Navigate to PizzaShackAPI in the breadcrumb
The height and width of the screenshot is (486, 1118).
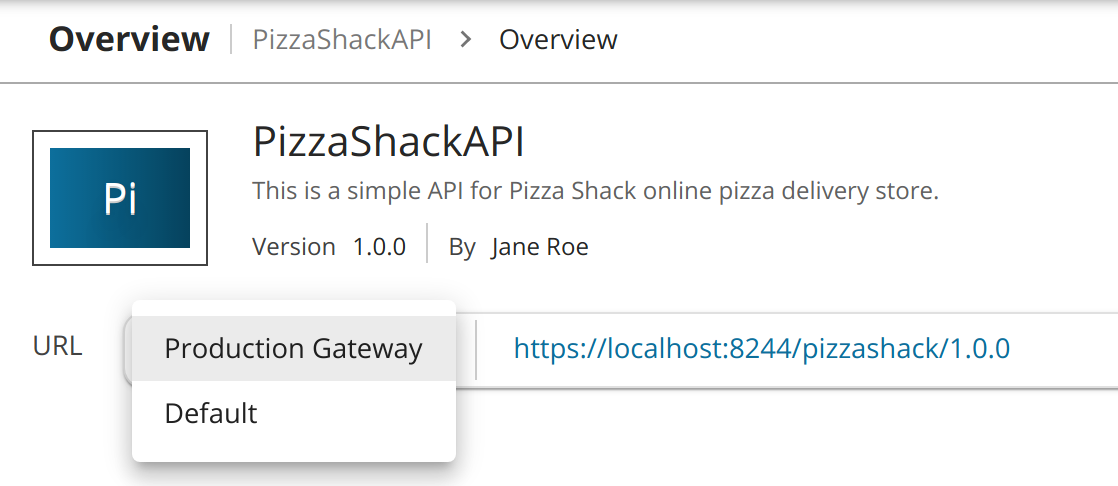[342, 40]
